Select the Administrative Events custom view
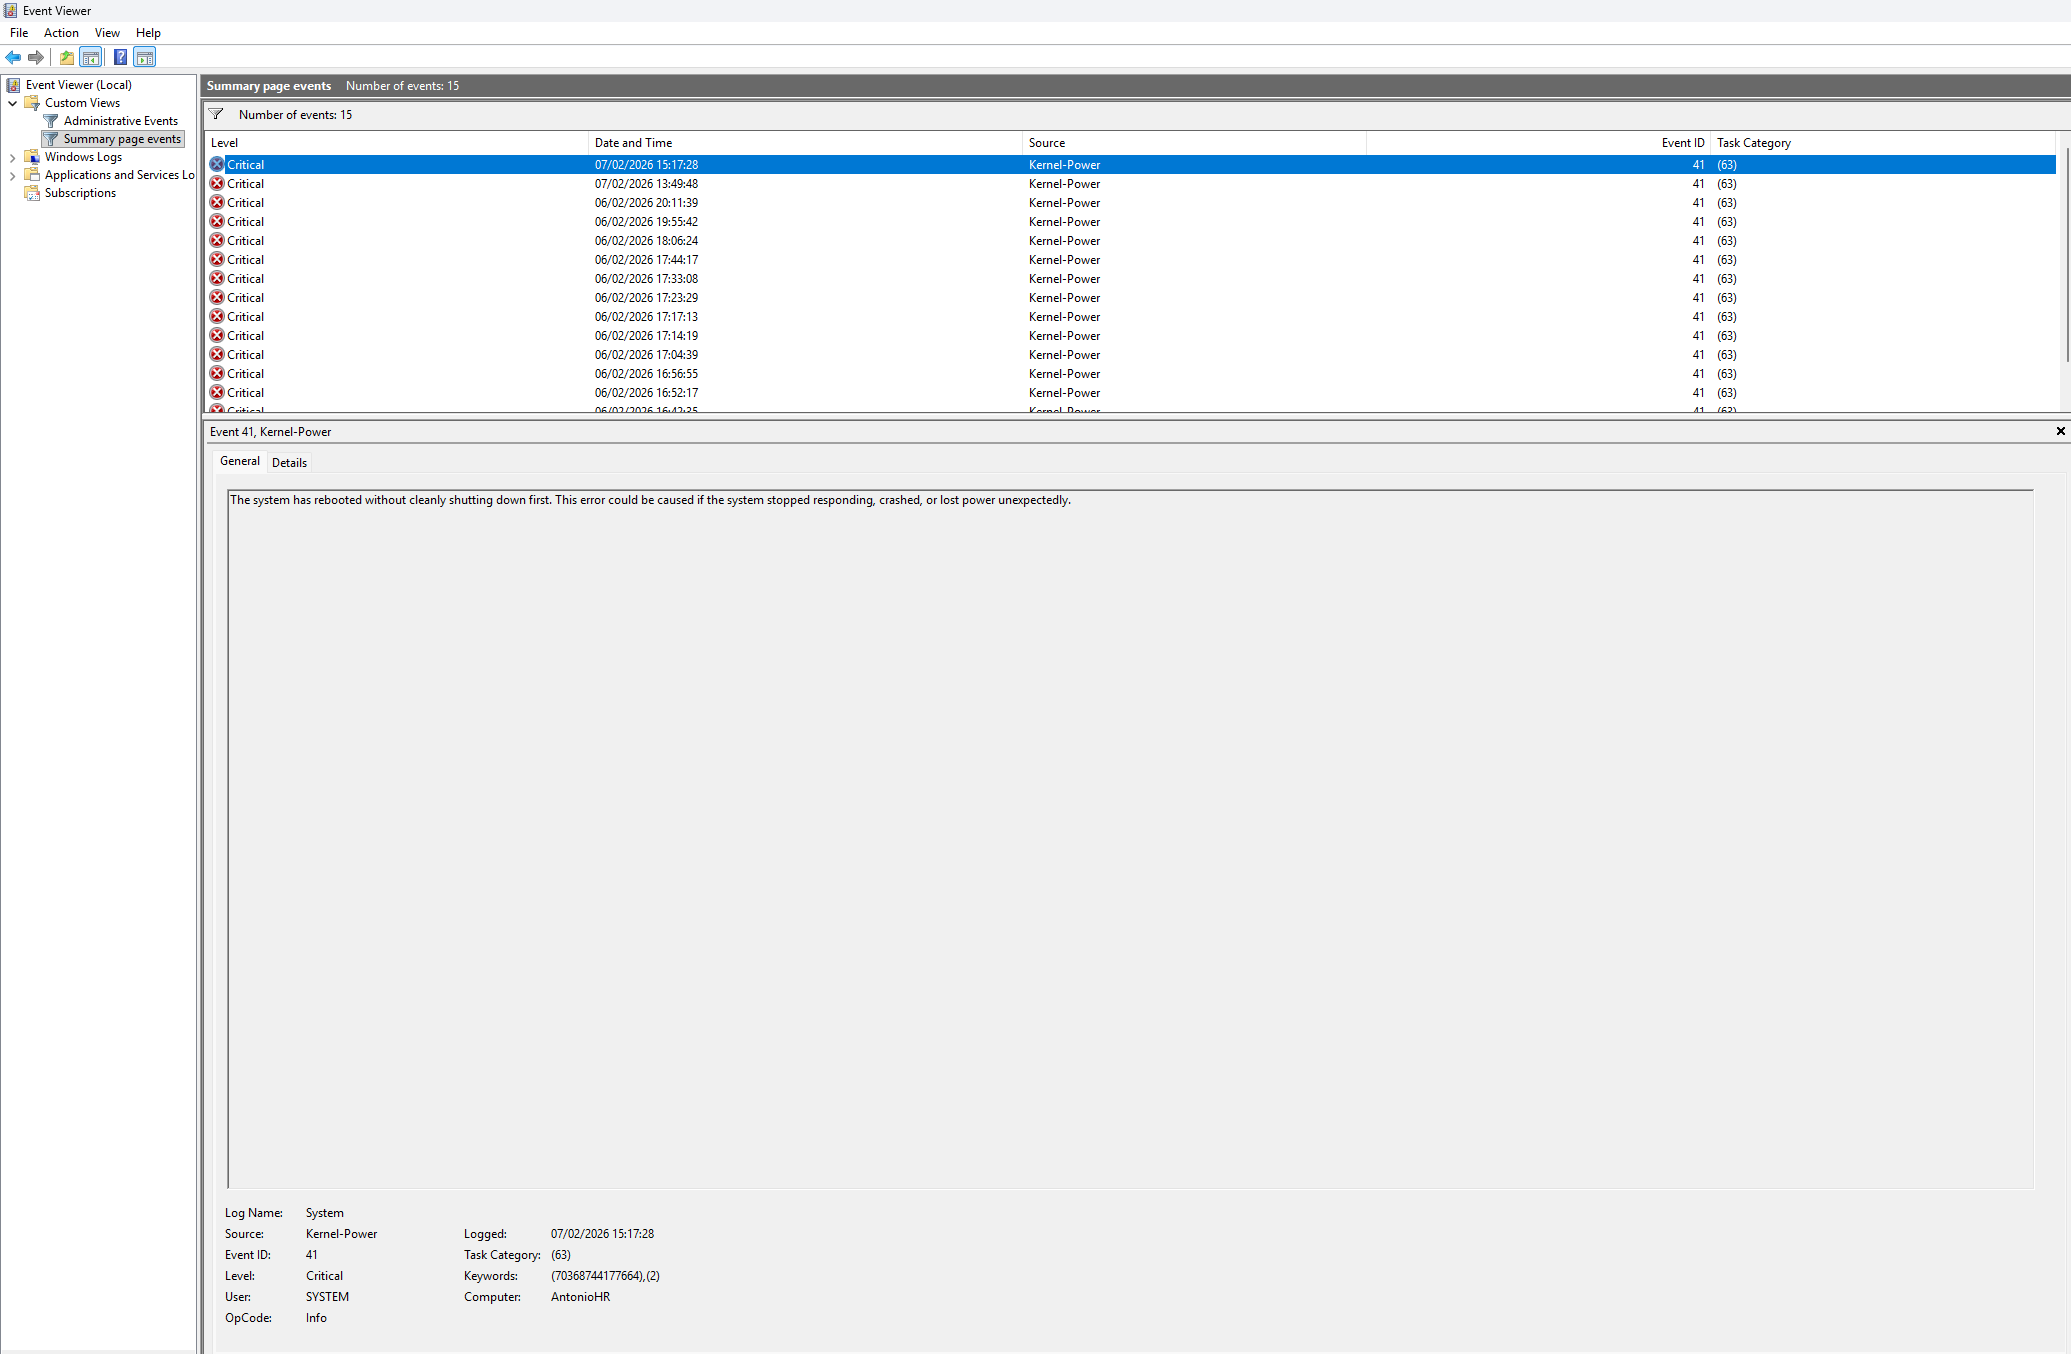 tap(120, 120)
